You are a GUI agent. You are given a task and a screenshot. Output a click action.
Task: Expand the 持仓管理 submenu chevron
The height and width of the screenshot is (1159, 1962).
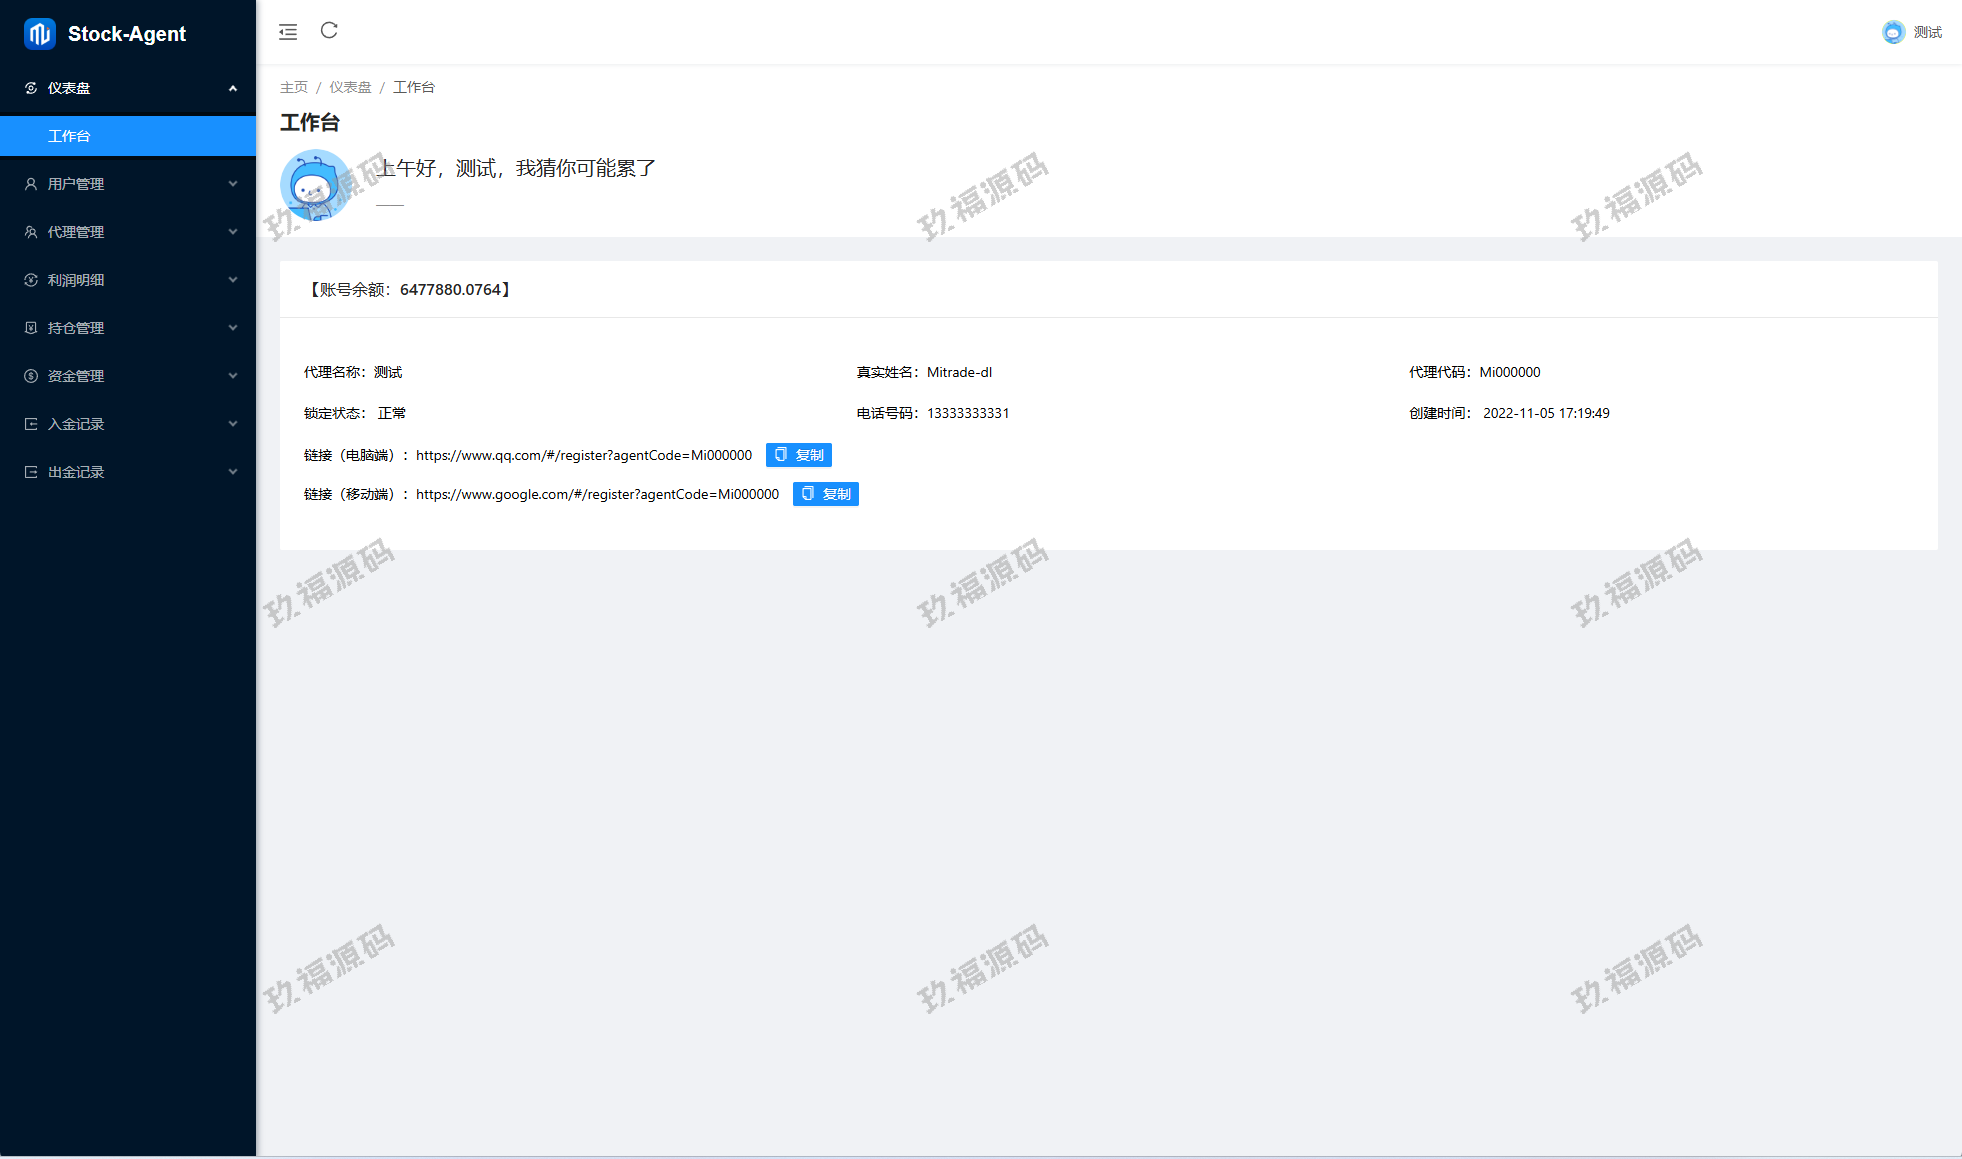(x=233, y=328)
